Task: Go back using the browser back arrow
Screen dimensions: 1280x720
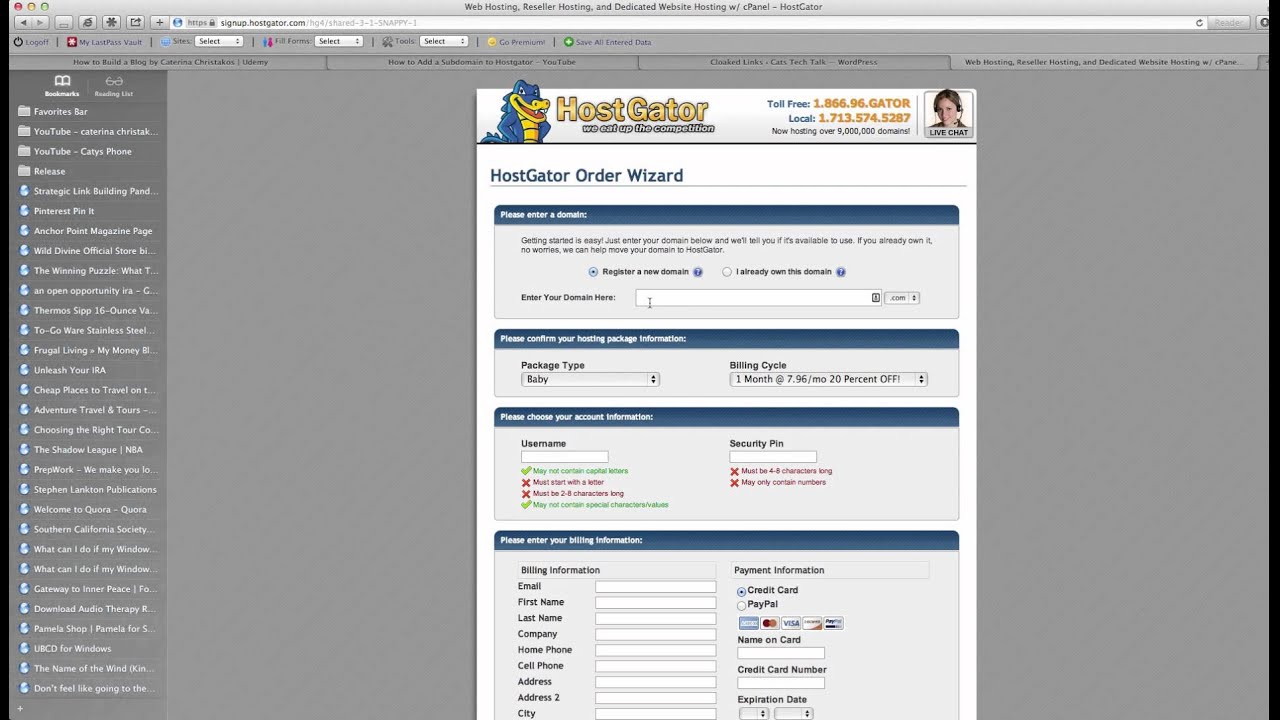Action: (23, 22)
